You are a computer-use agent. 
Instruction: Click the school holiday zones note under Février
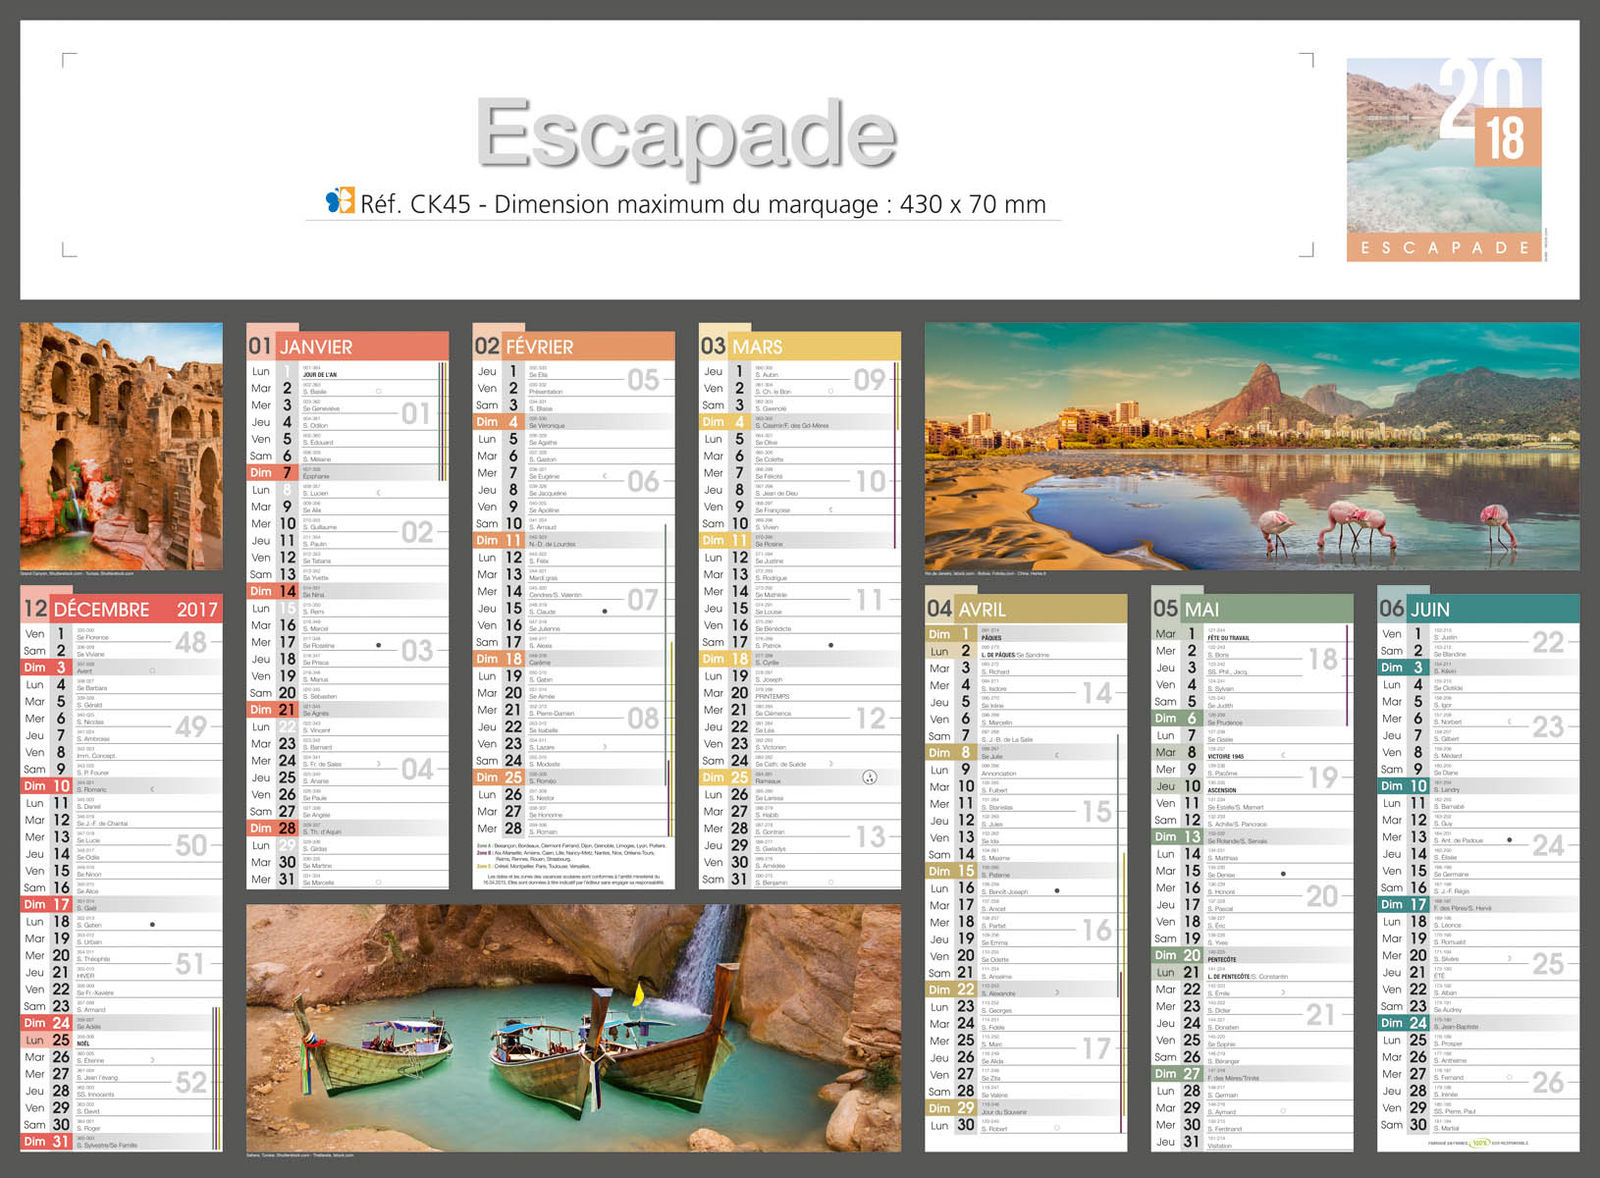coord(574,865)
